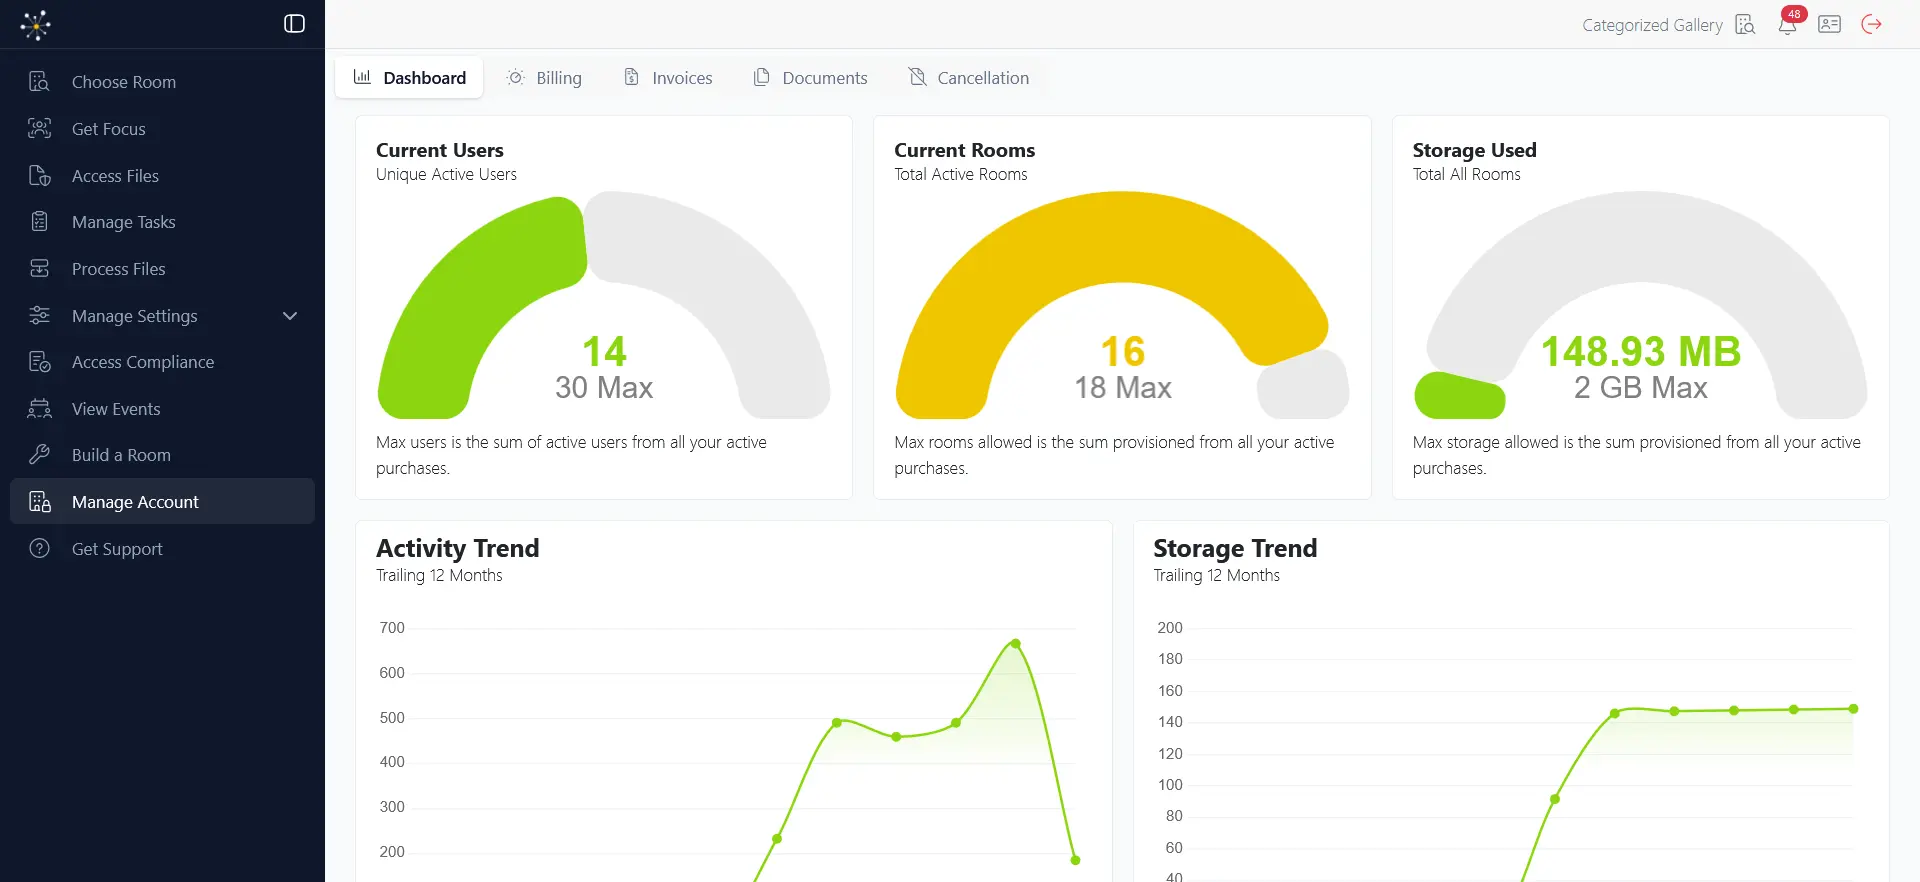Click the Build a Room wrench icon
The image size is (1920, 882).
tap(39, 455)
